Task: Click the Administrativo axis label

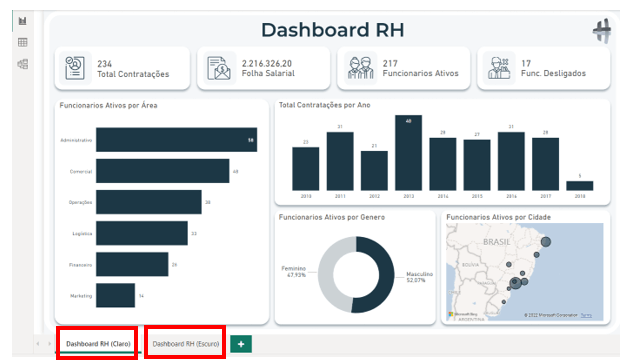Action: point(76,140)
